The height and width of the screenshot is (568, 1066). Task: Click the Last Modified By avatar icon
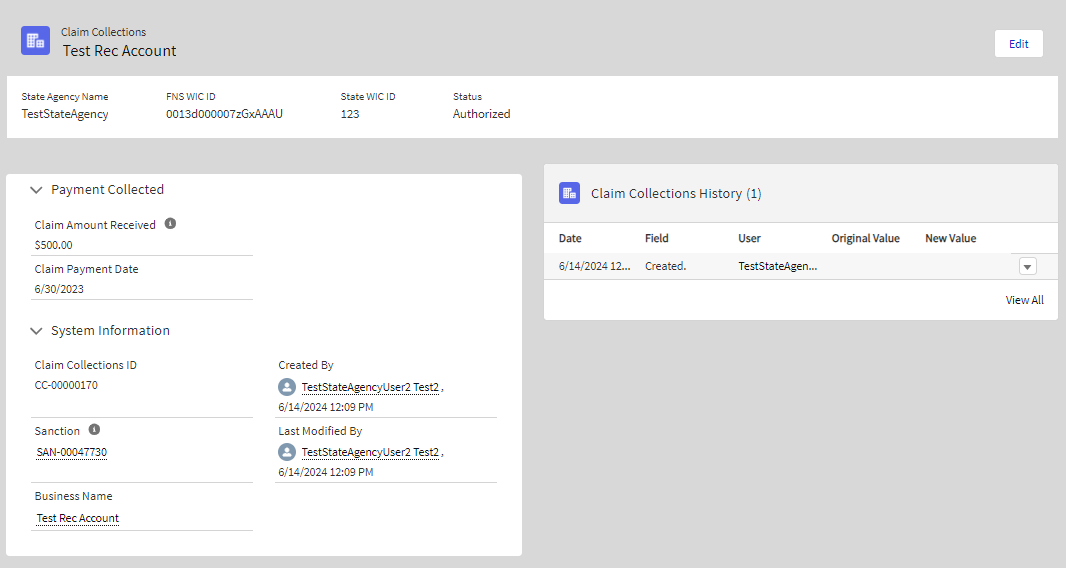tap(287, 452)
